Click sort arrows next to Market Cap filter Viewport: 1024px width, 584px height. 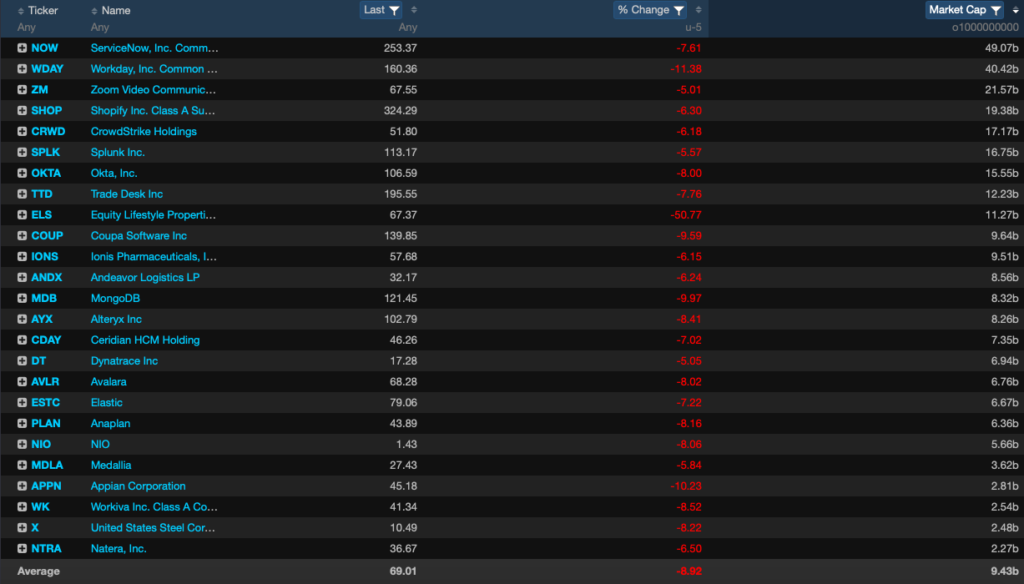tap(1015, 10)
